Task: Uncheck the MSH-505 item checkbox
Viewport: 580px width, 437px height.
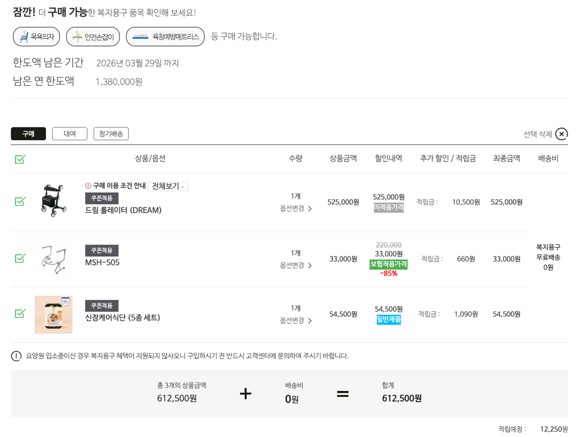Action: (x=20, y=258)
